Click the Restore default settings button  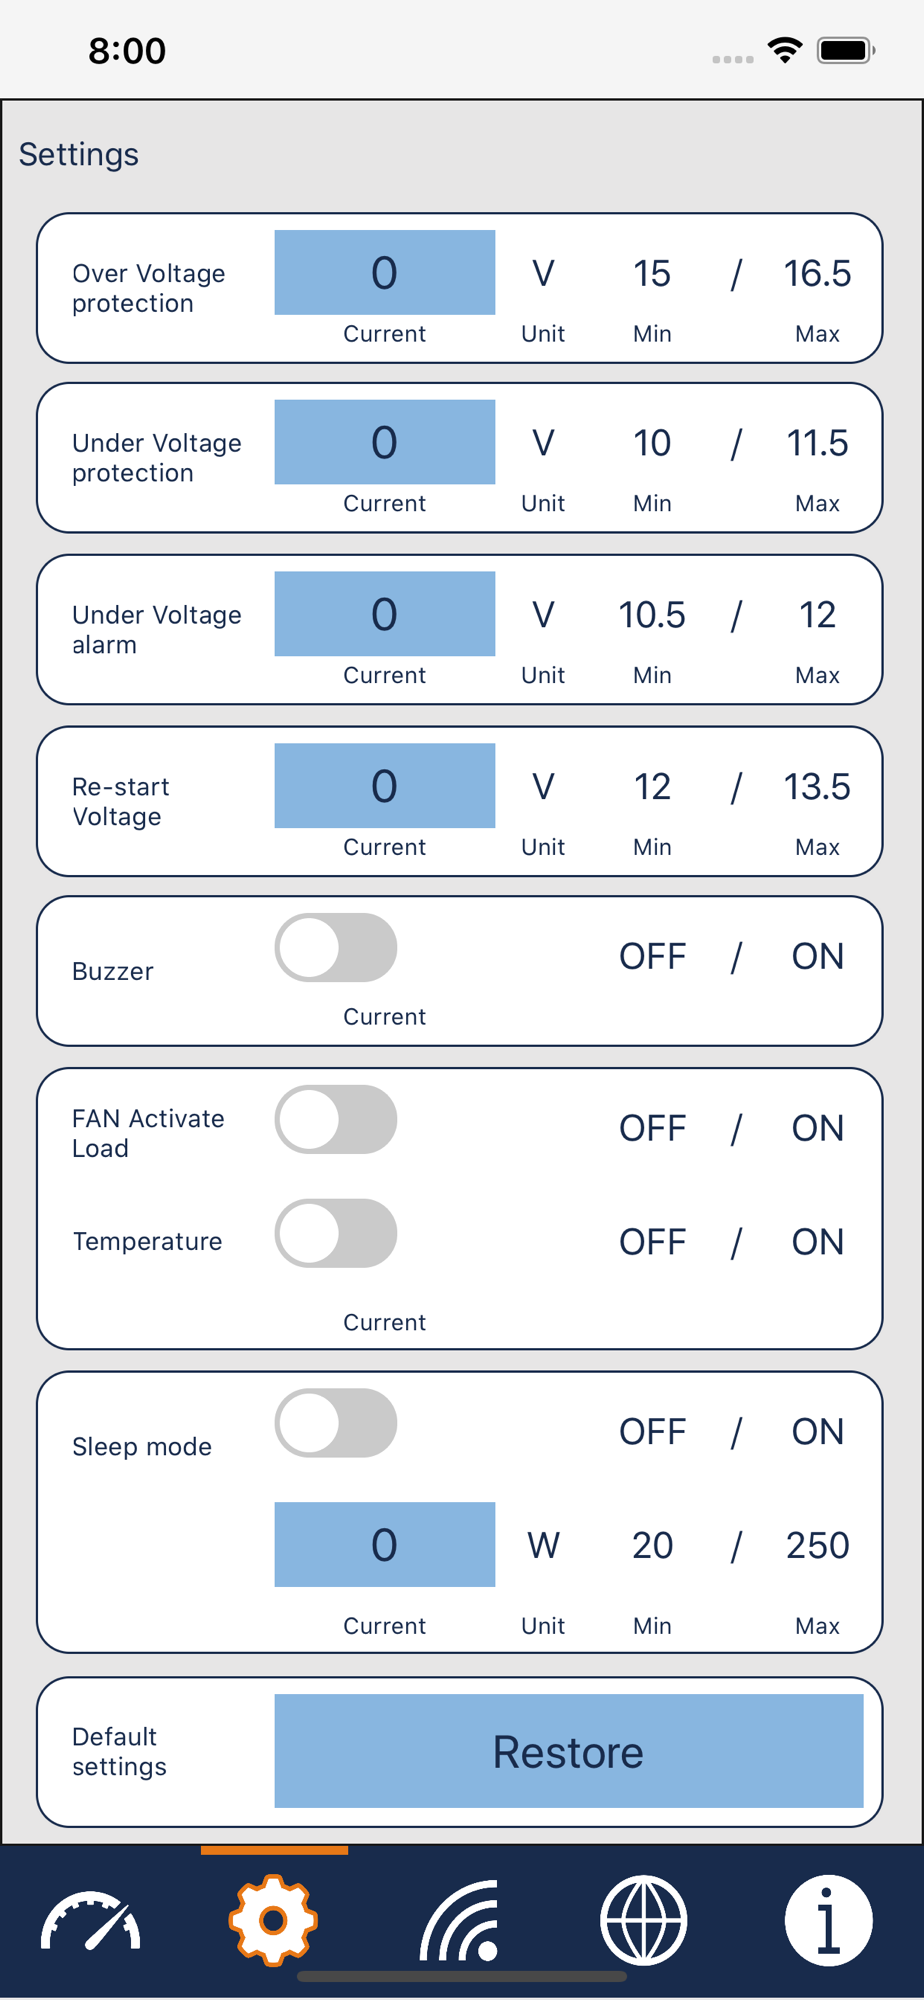(569, 1751)
